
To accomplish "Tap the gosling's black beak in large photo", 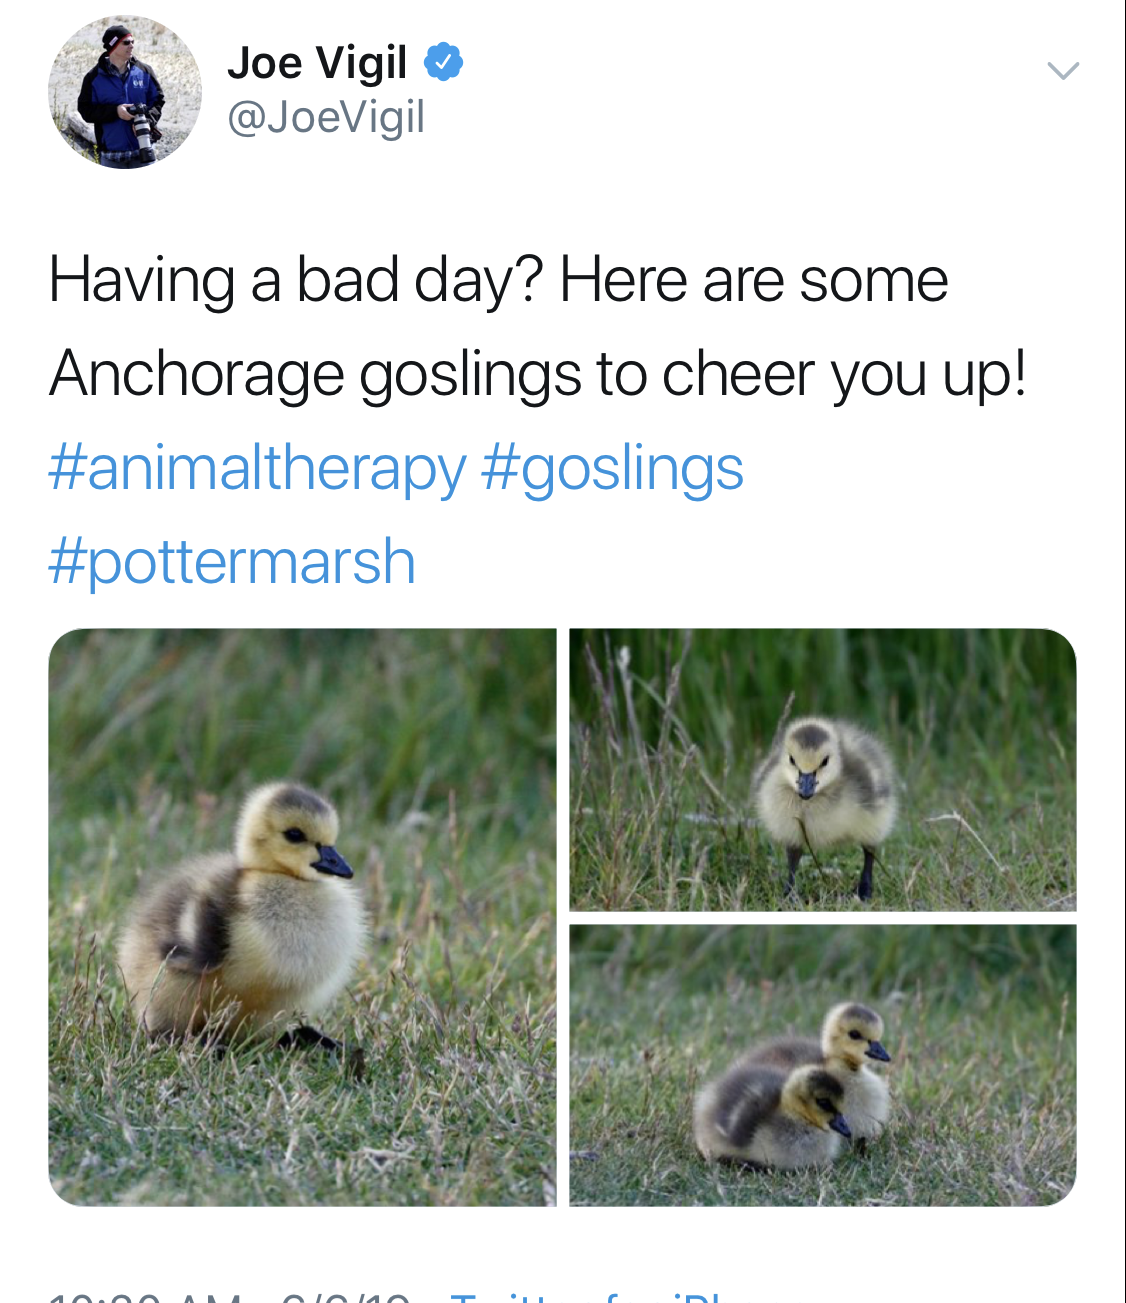I will [332, 862].
